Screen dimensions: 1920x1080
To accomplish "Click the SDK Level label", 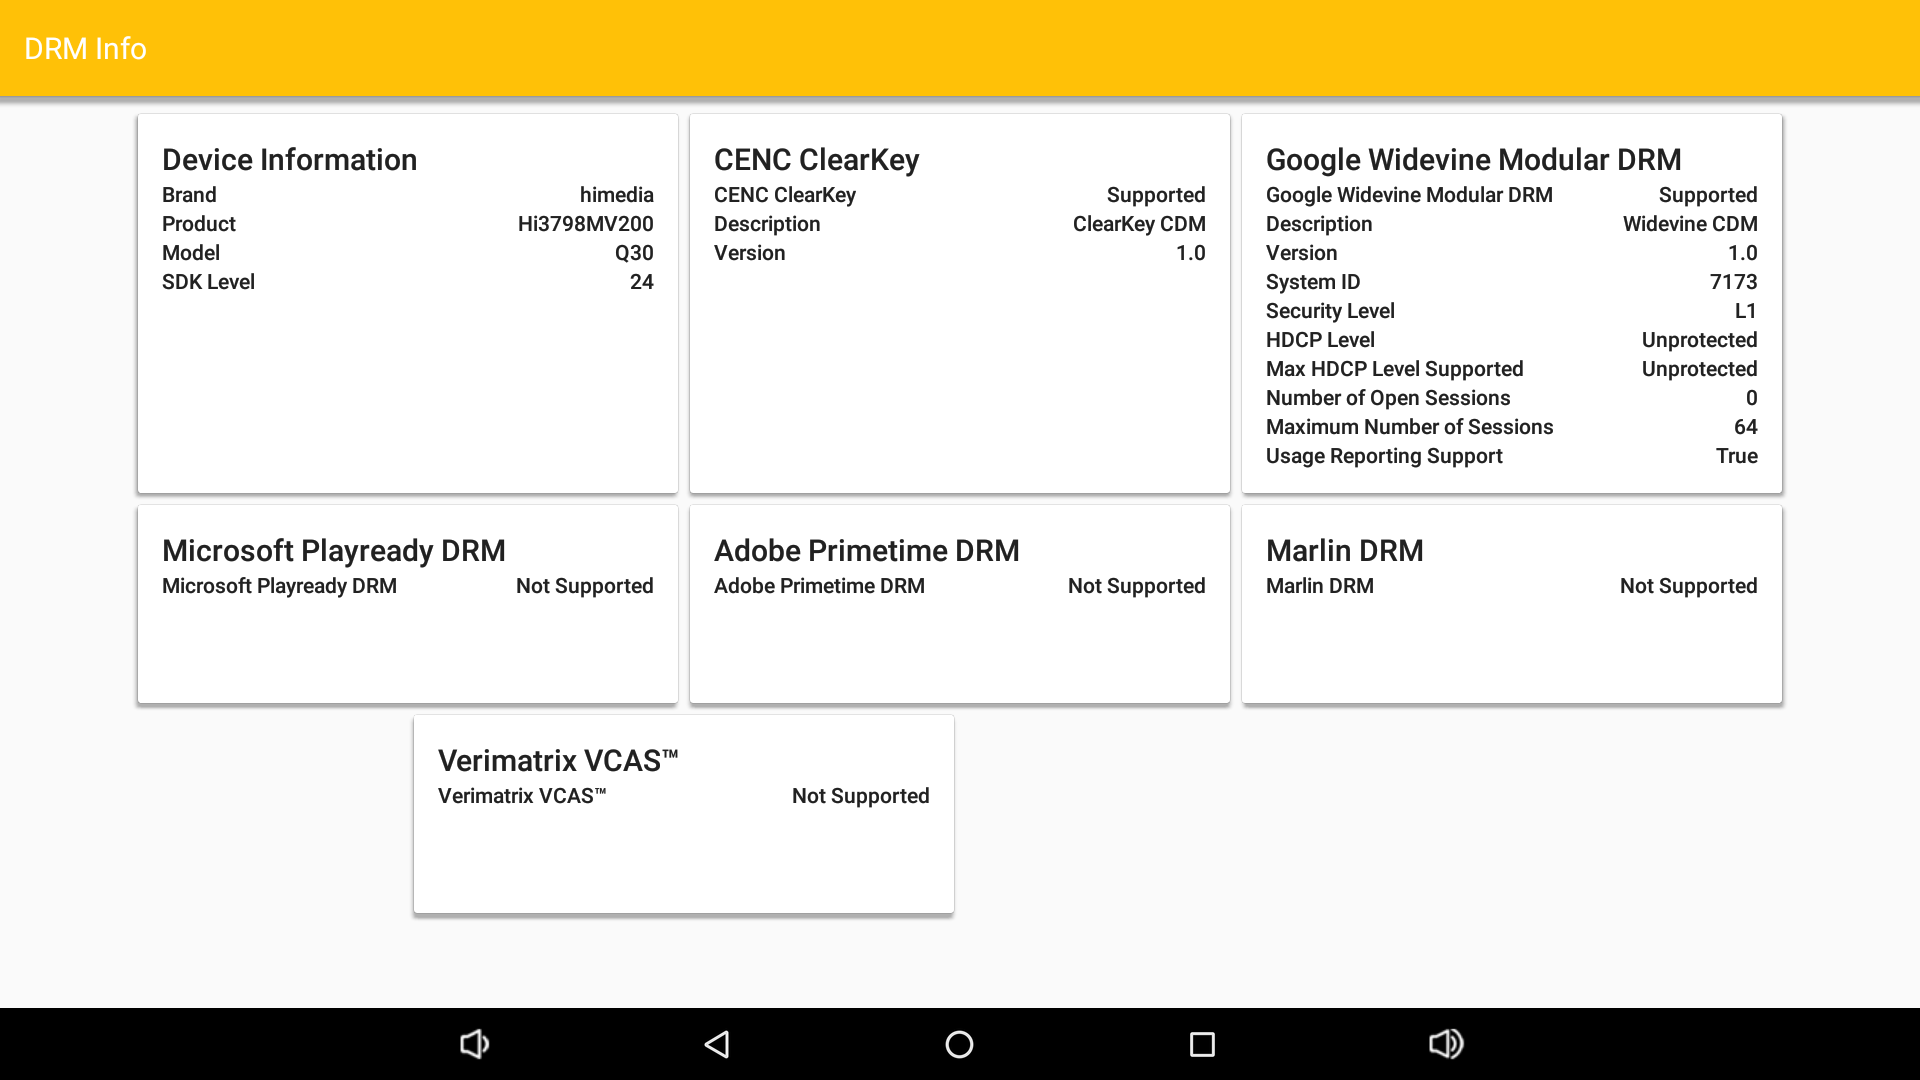I will (x=208, y=282).
